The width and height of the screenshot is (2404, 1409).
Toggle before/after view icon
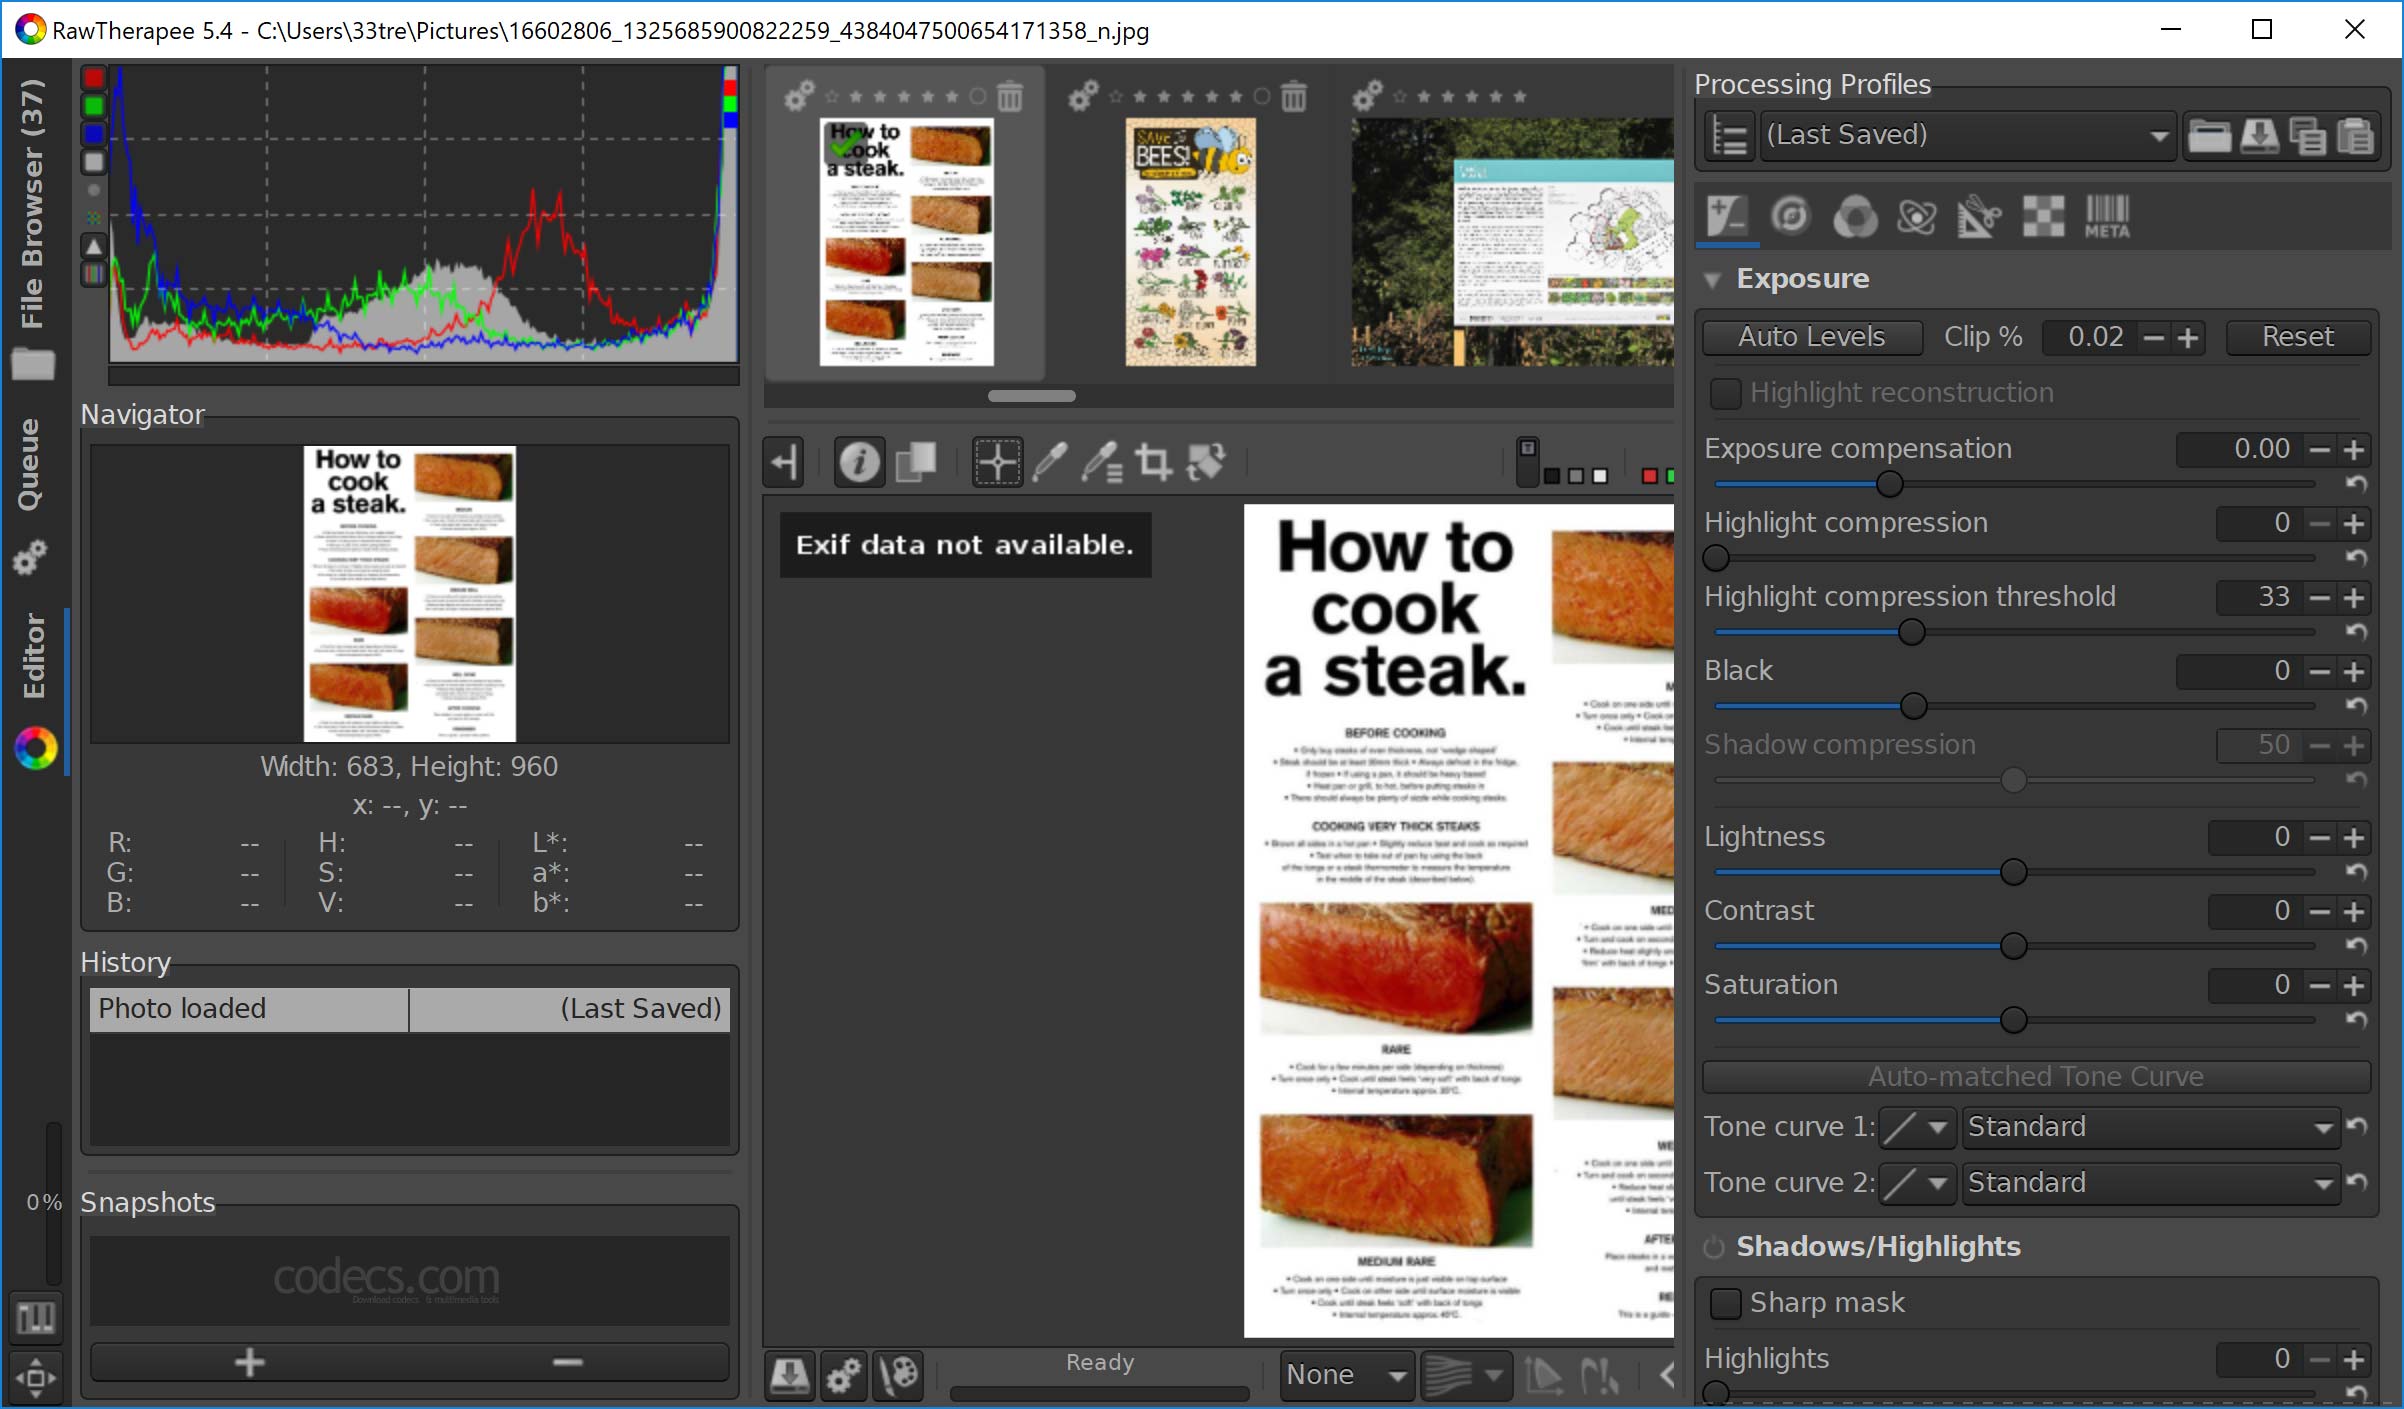pos(916,462)
